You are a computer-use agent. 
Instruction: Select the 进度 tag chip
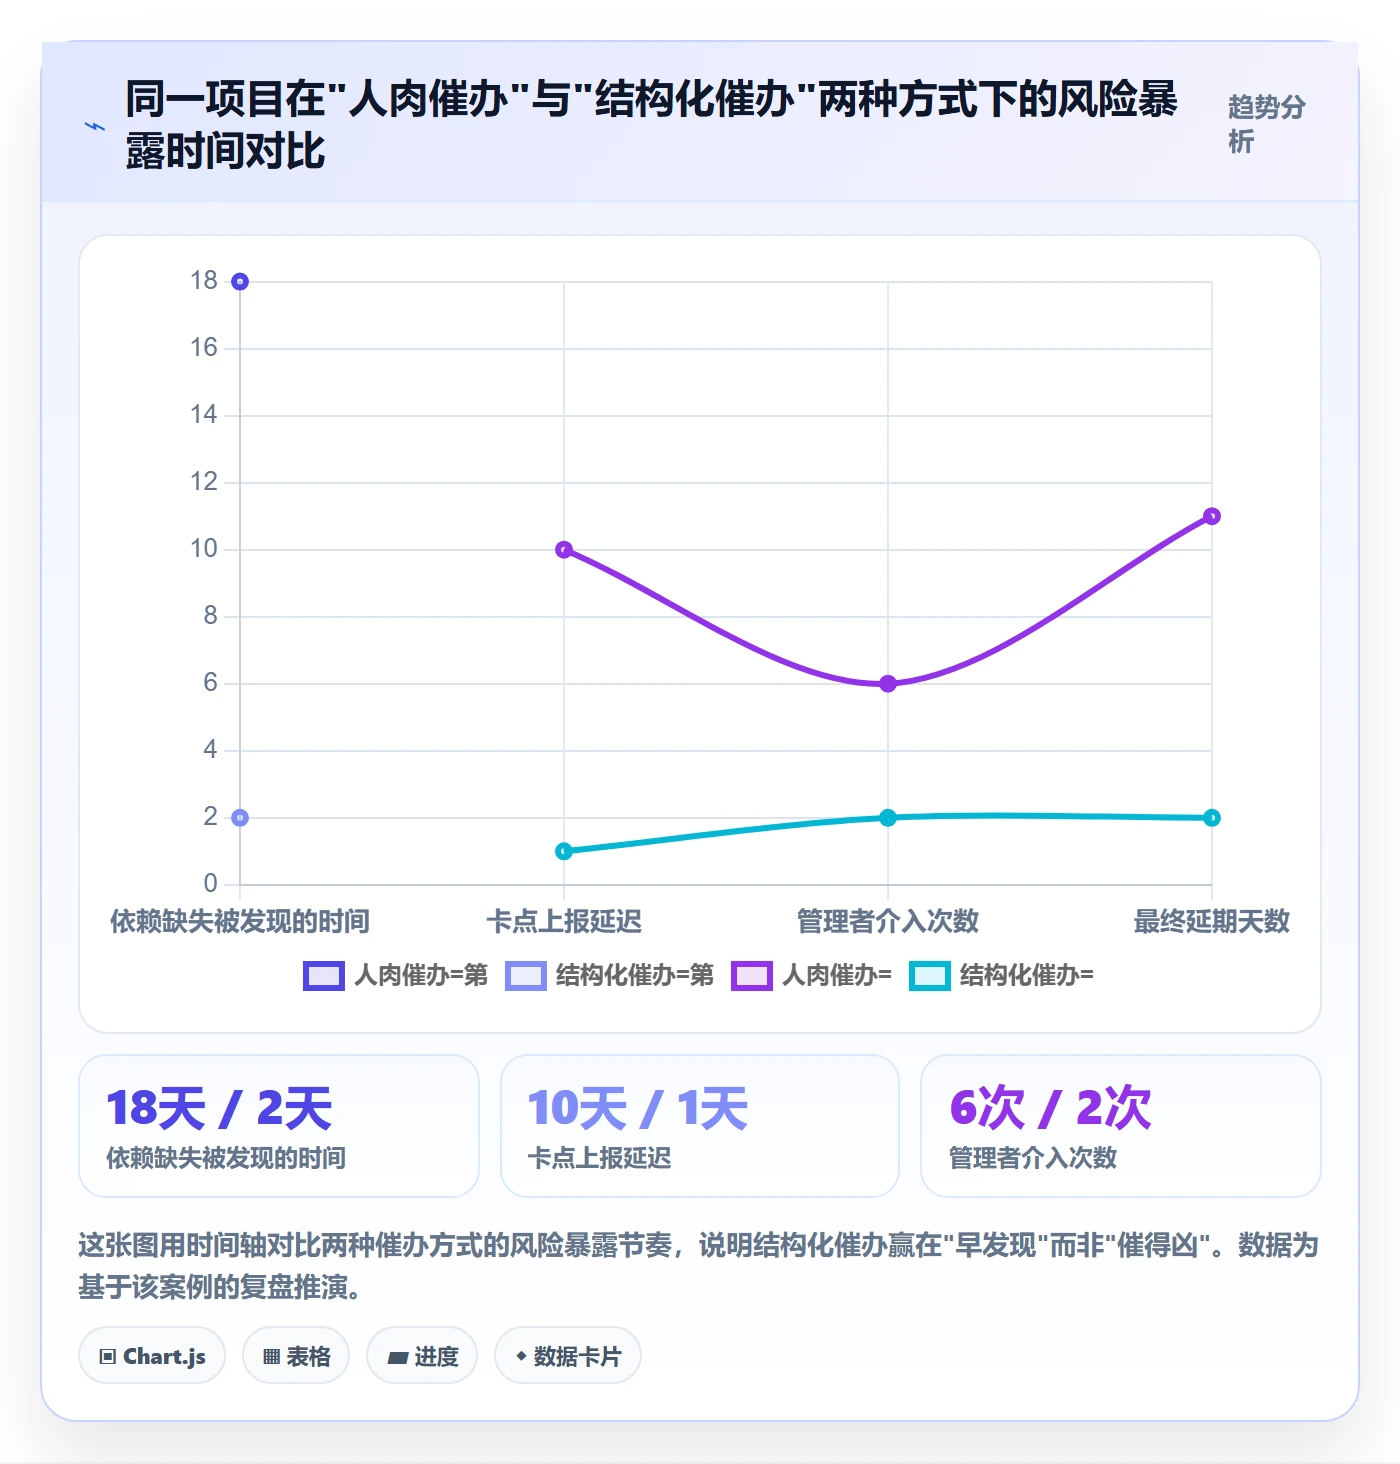click(x=422, y=1356)
